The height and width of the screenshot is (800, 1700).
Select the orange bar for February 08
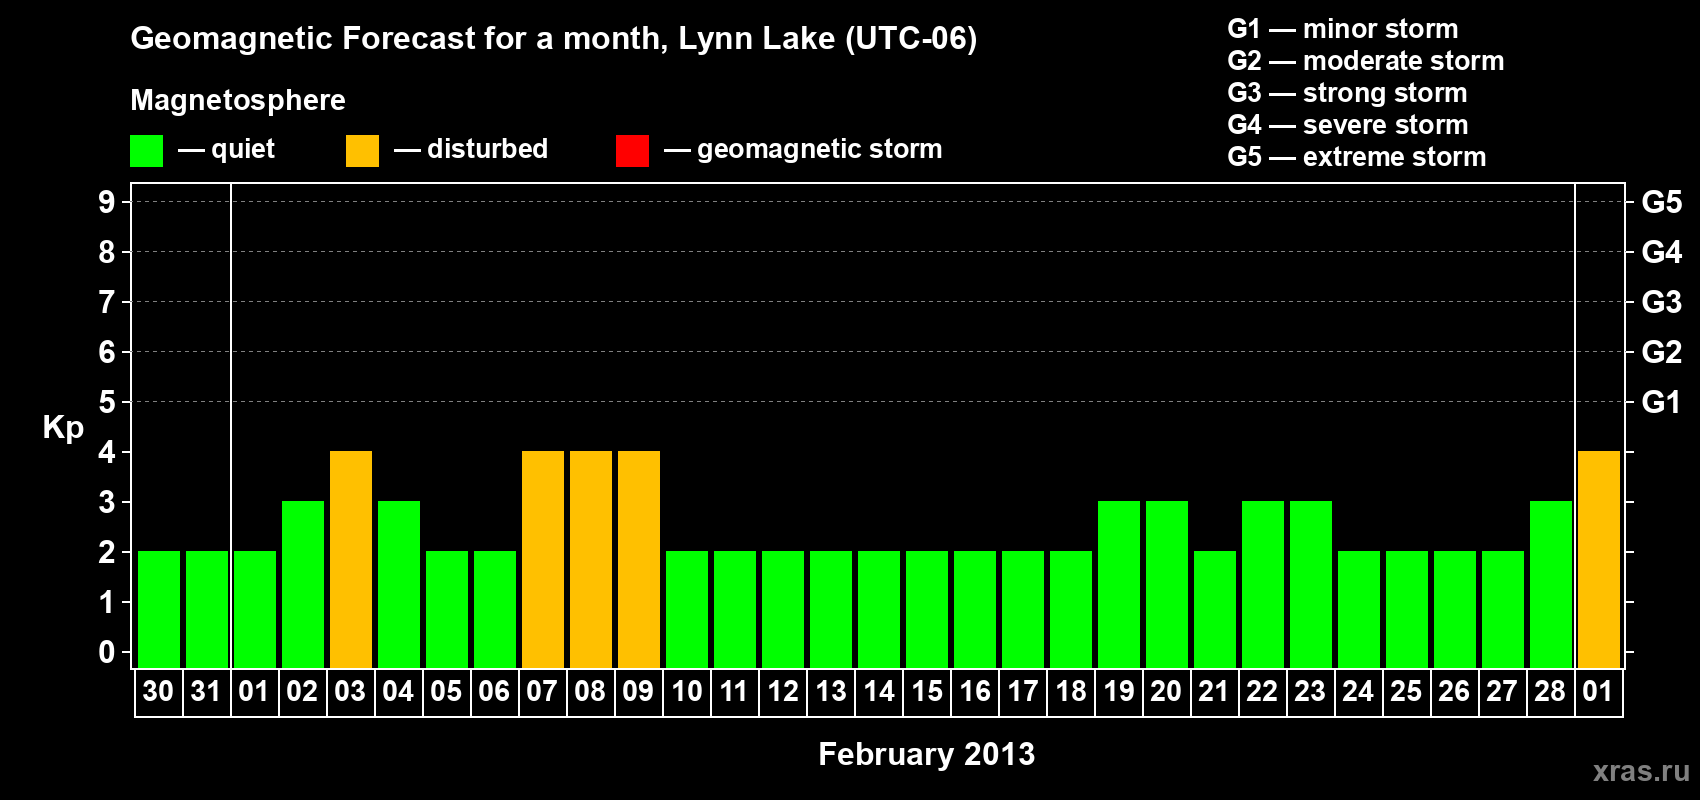591,560
